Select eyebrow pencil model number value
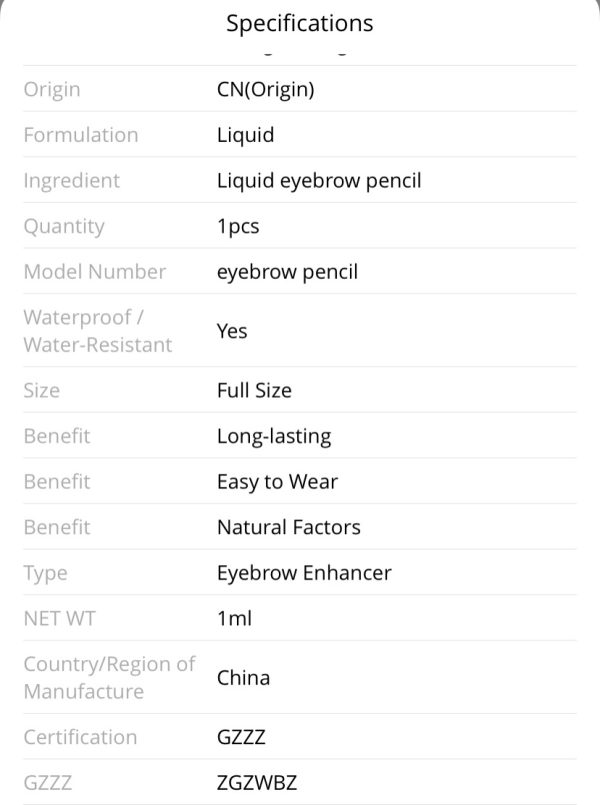Screen dimensions: 600x805 (287, 272)
